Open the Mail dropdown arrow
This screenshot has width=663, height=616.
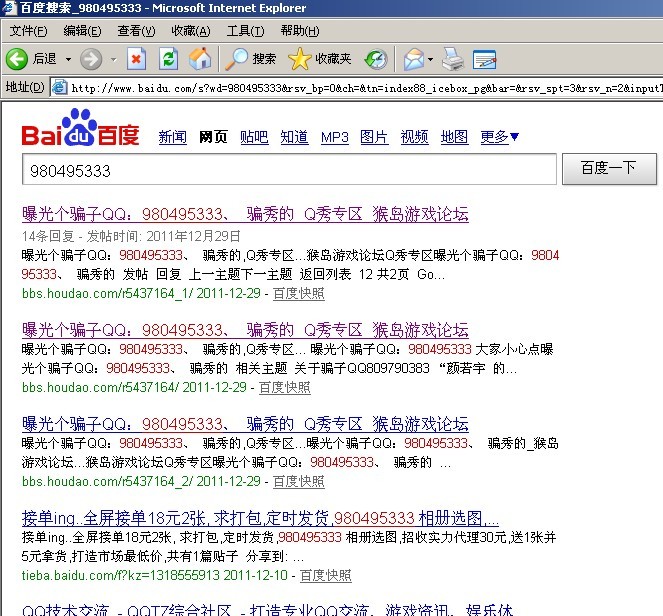(x=430, y=59)
